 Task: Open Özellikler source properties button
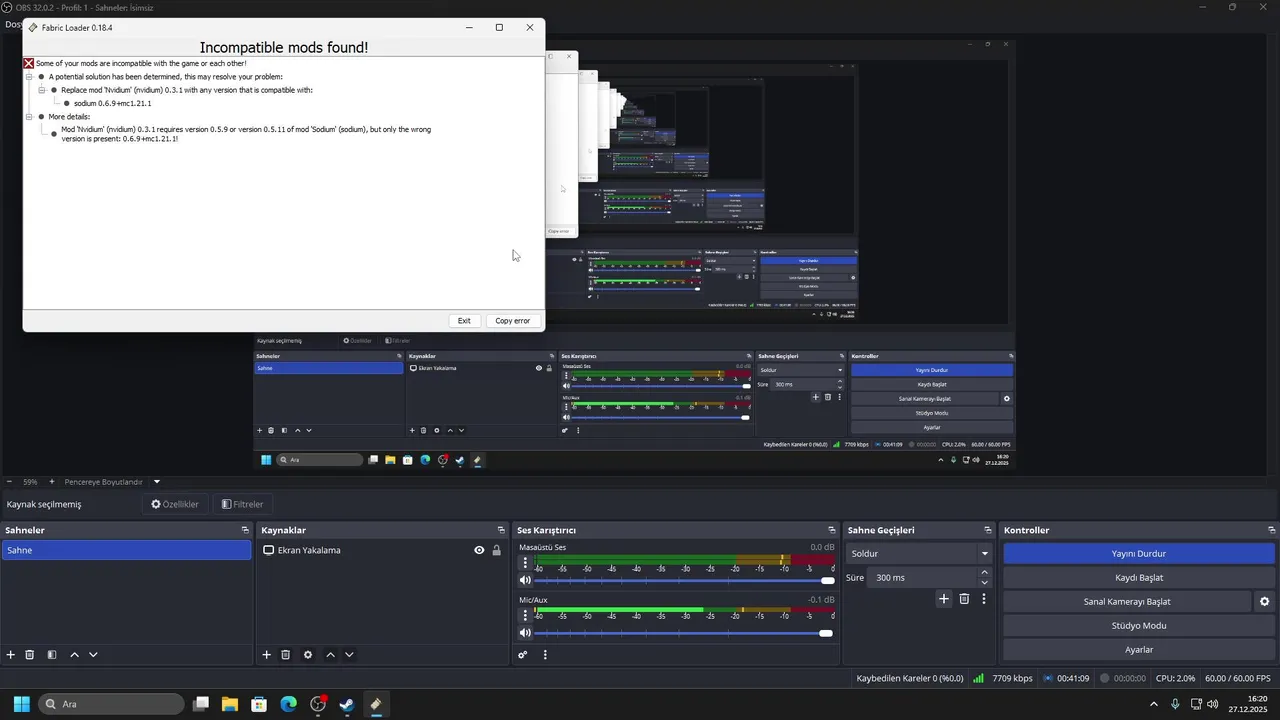click(x=175, y=504)
